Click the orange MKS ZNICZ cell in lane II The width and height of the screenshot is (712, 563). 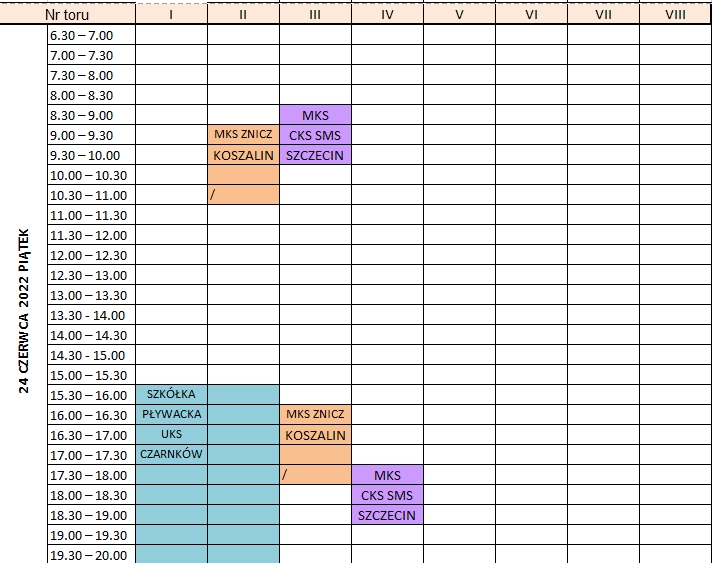243,135
